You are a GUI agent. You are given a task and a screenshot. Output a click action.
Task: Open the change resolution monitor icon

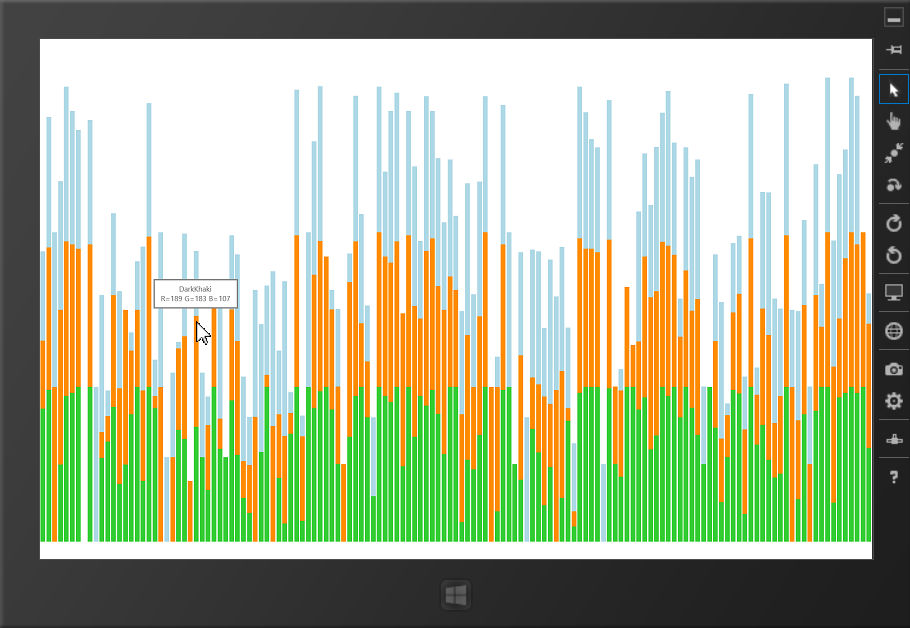coord(894,293)
